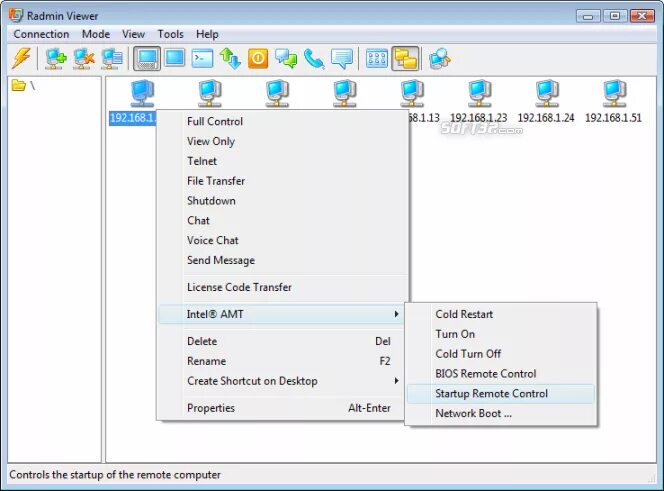This screenshot has width=664, height=491.
Task: Open Properties from context menu
Action: [281, 408]
